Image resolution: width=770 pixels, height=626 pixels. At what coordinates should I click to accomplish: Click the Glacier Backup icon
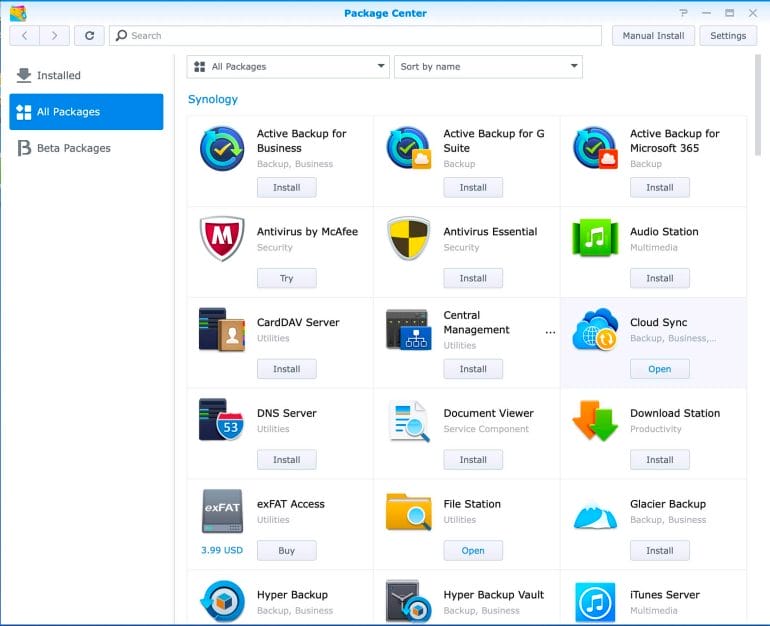[595, 512]
